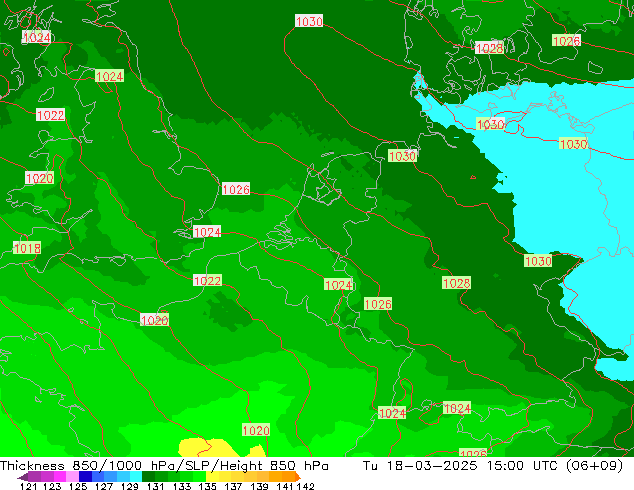Click the white-background 1026 isobar label
Image resolution: width=634 pixels, height=490 pixels.
(236, 189)
